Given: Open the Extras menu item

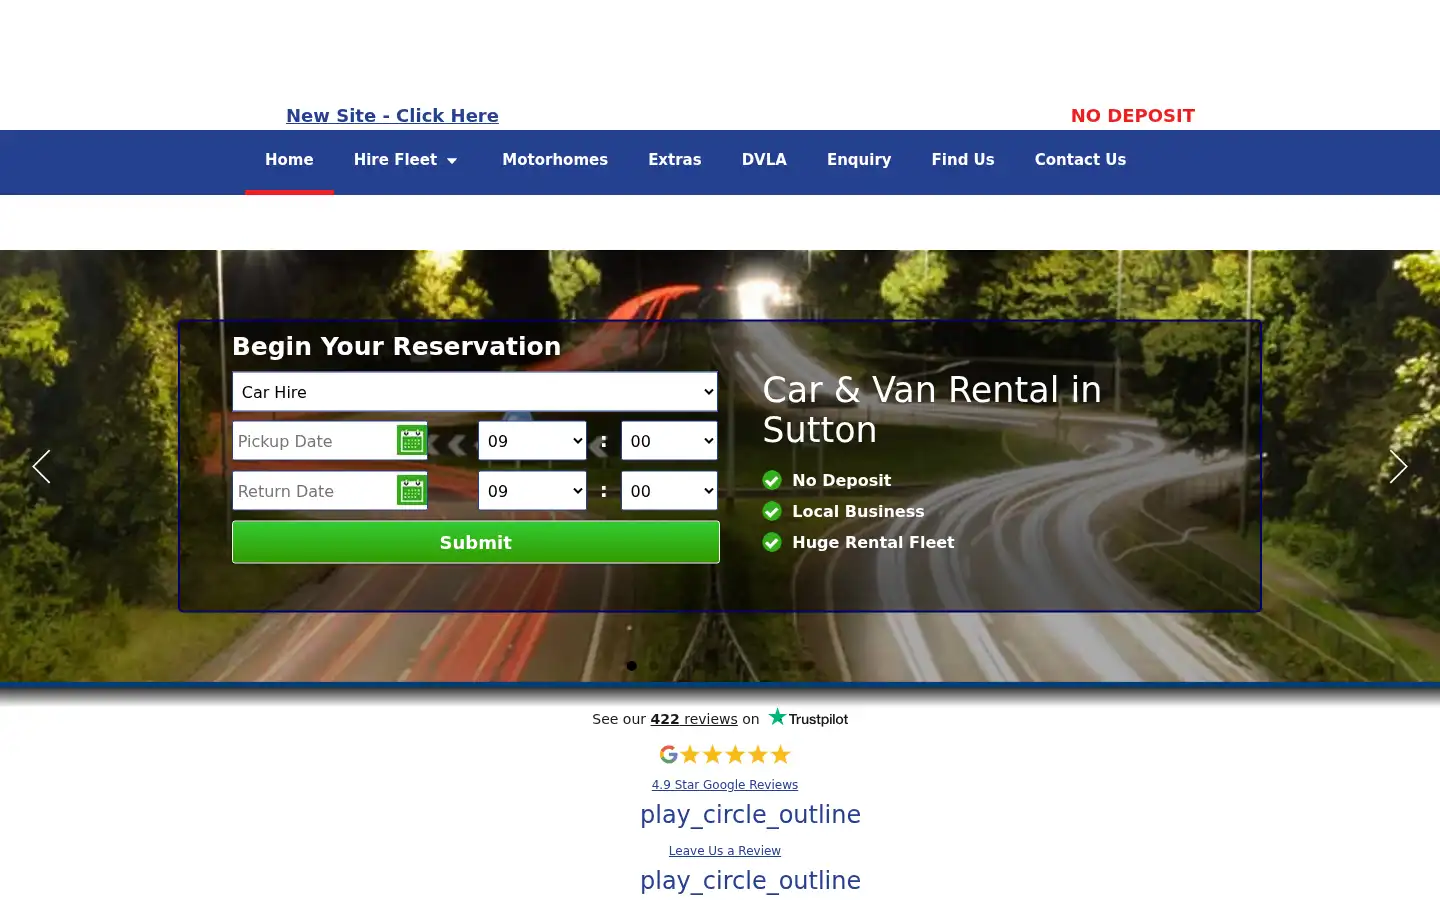Looking at the screenshot, I should pos(675,160).
